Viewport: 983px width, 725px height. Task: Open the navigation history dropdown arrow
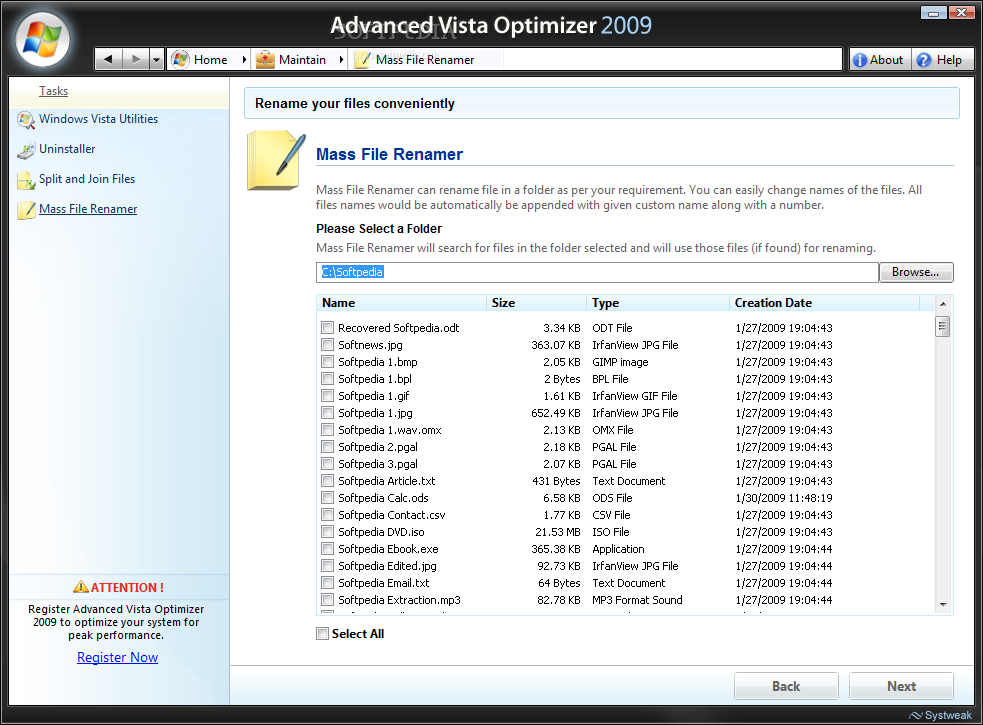(157, 60)
